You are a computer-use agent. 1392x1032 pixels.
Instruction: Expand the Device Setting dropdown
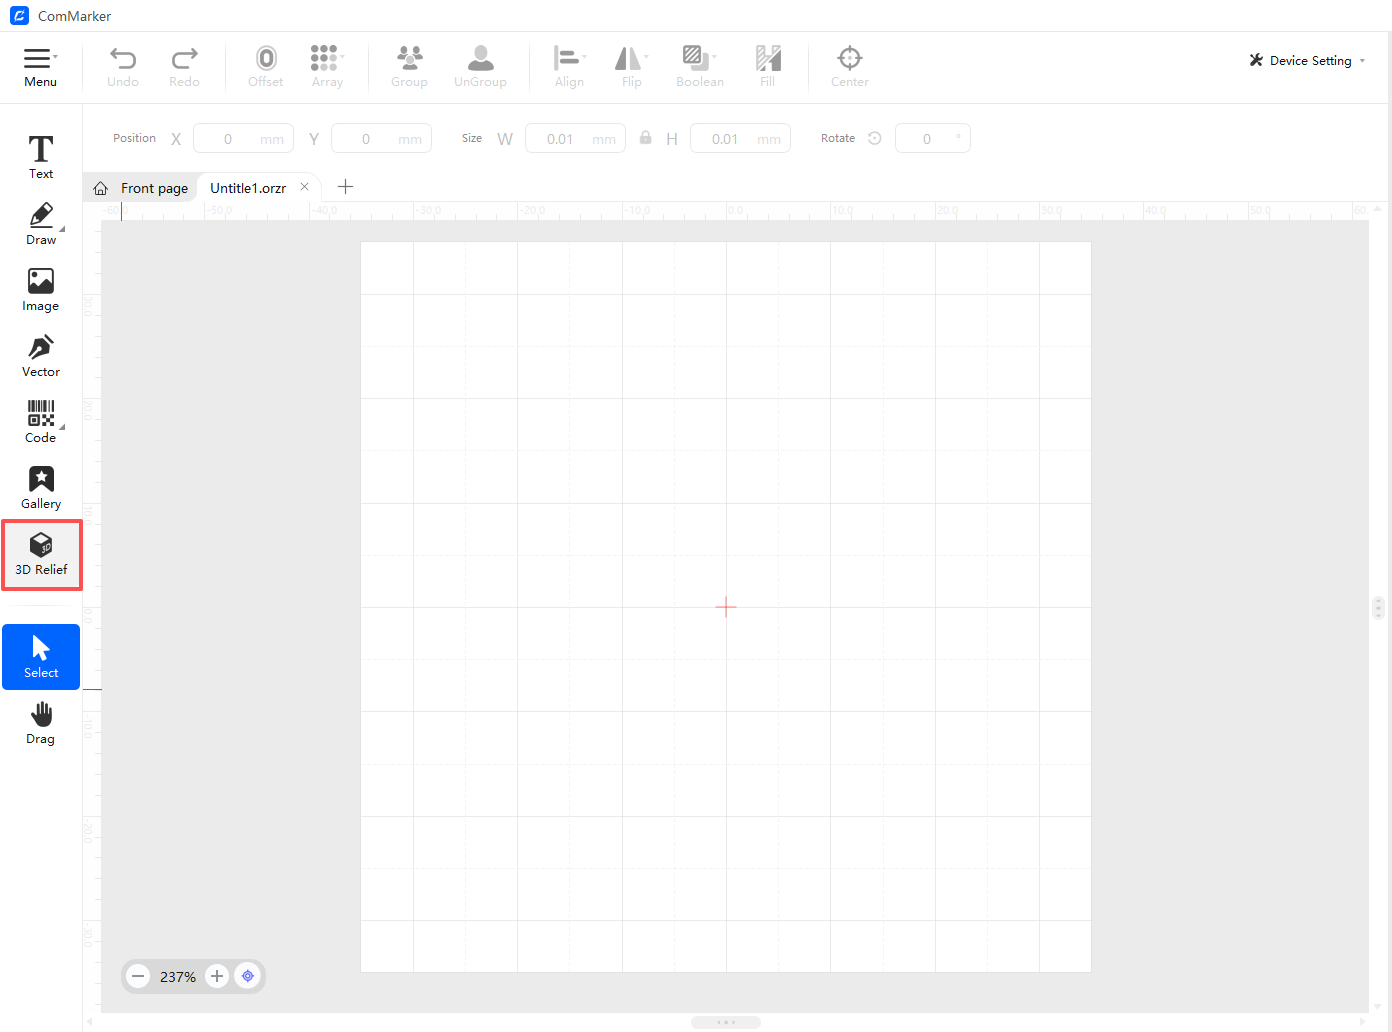tap(1309, 61)
